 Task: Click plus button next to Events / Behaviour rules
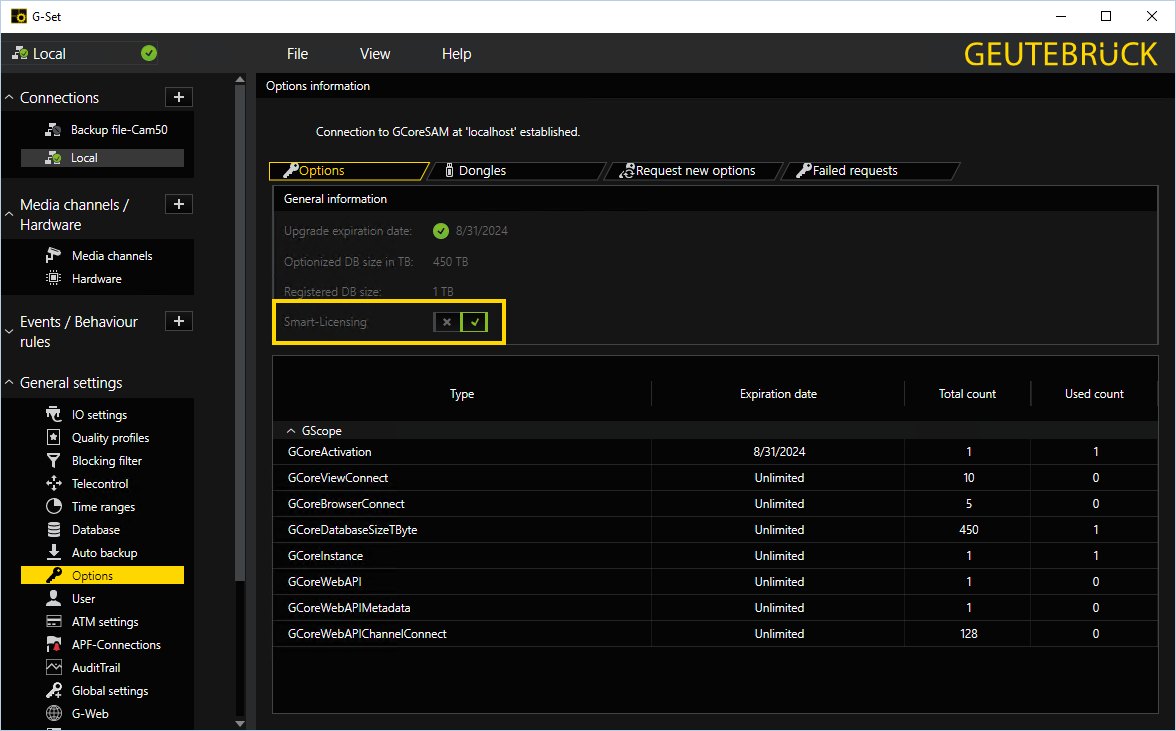[179, 321]
